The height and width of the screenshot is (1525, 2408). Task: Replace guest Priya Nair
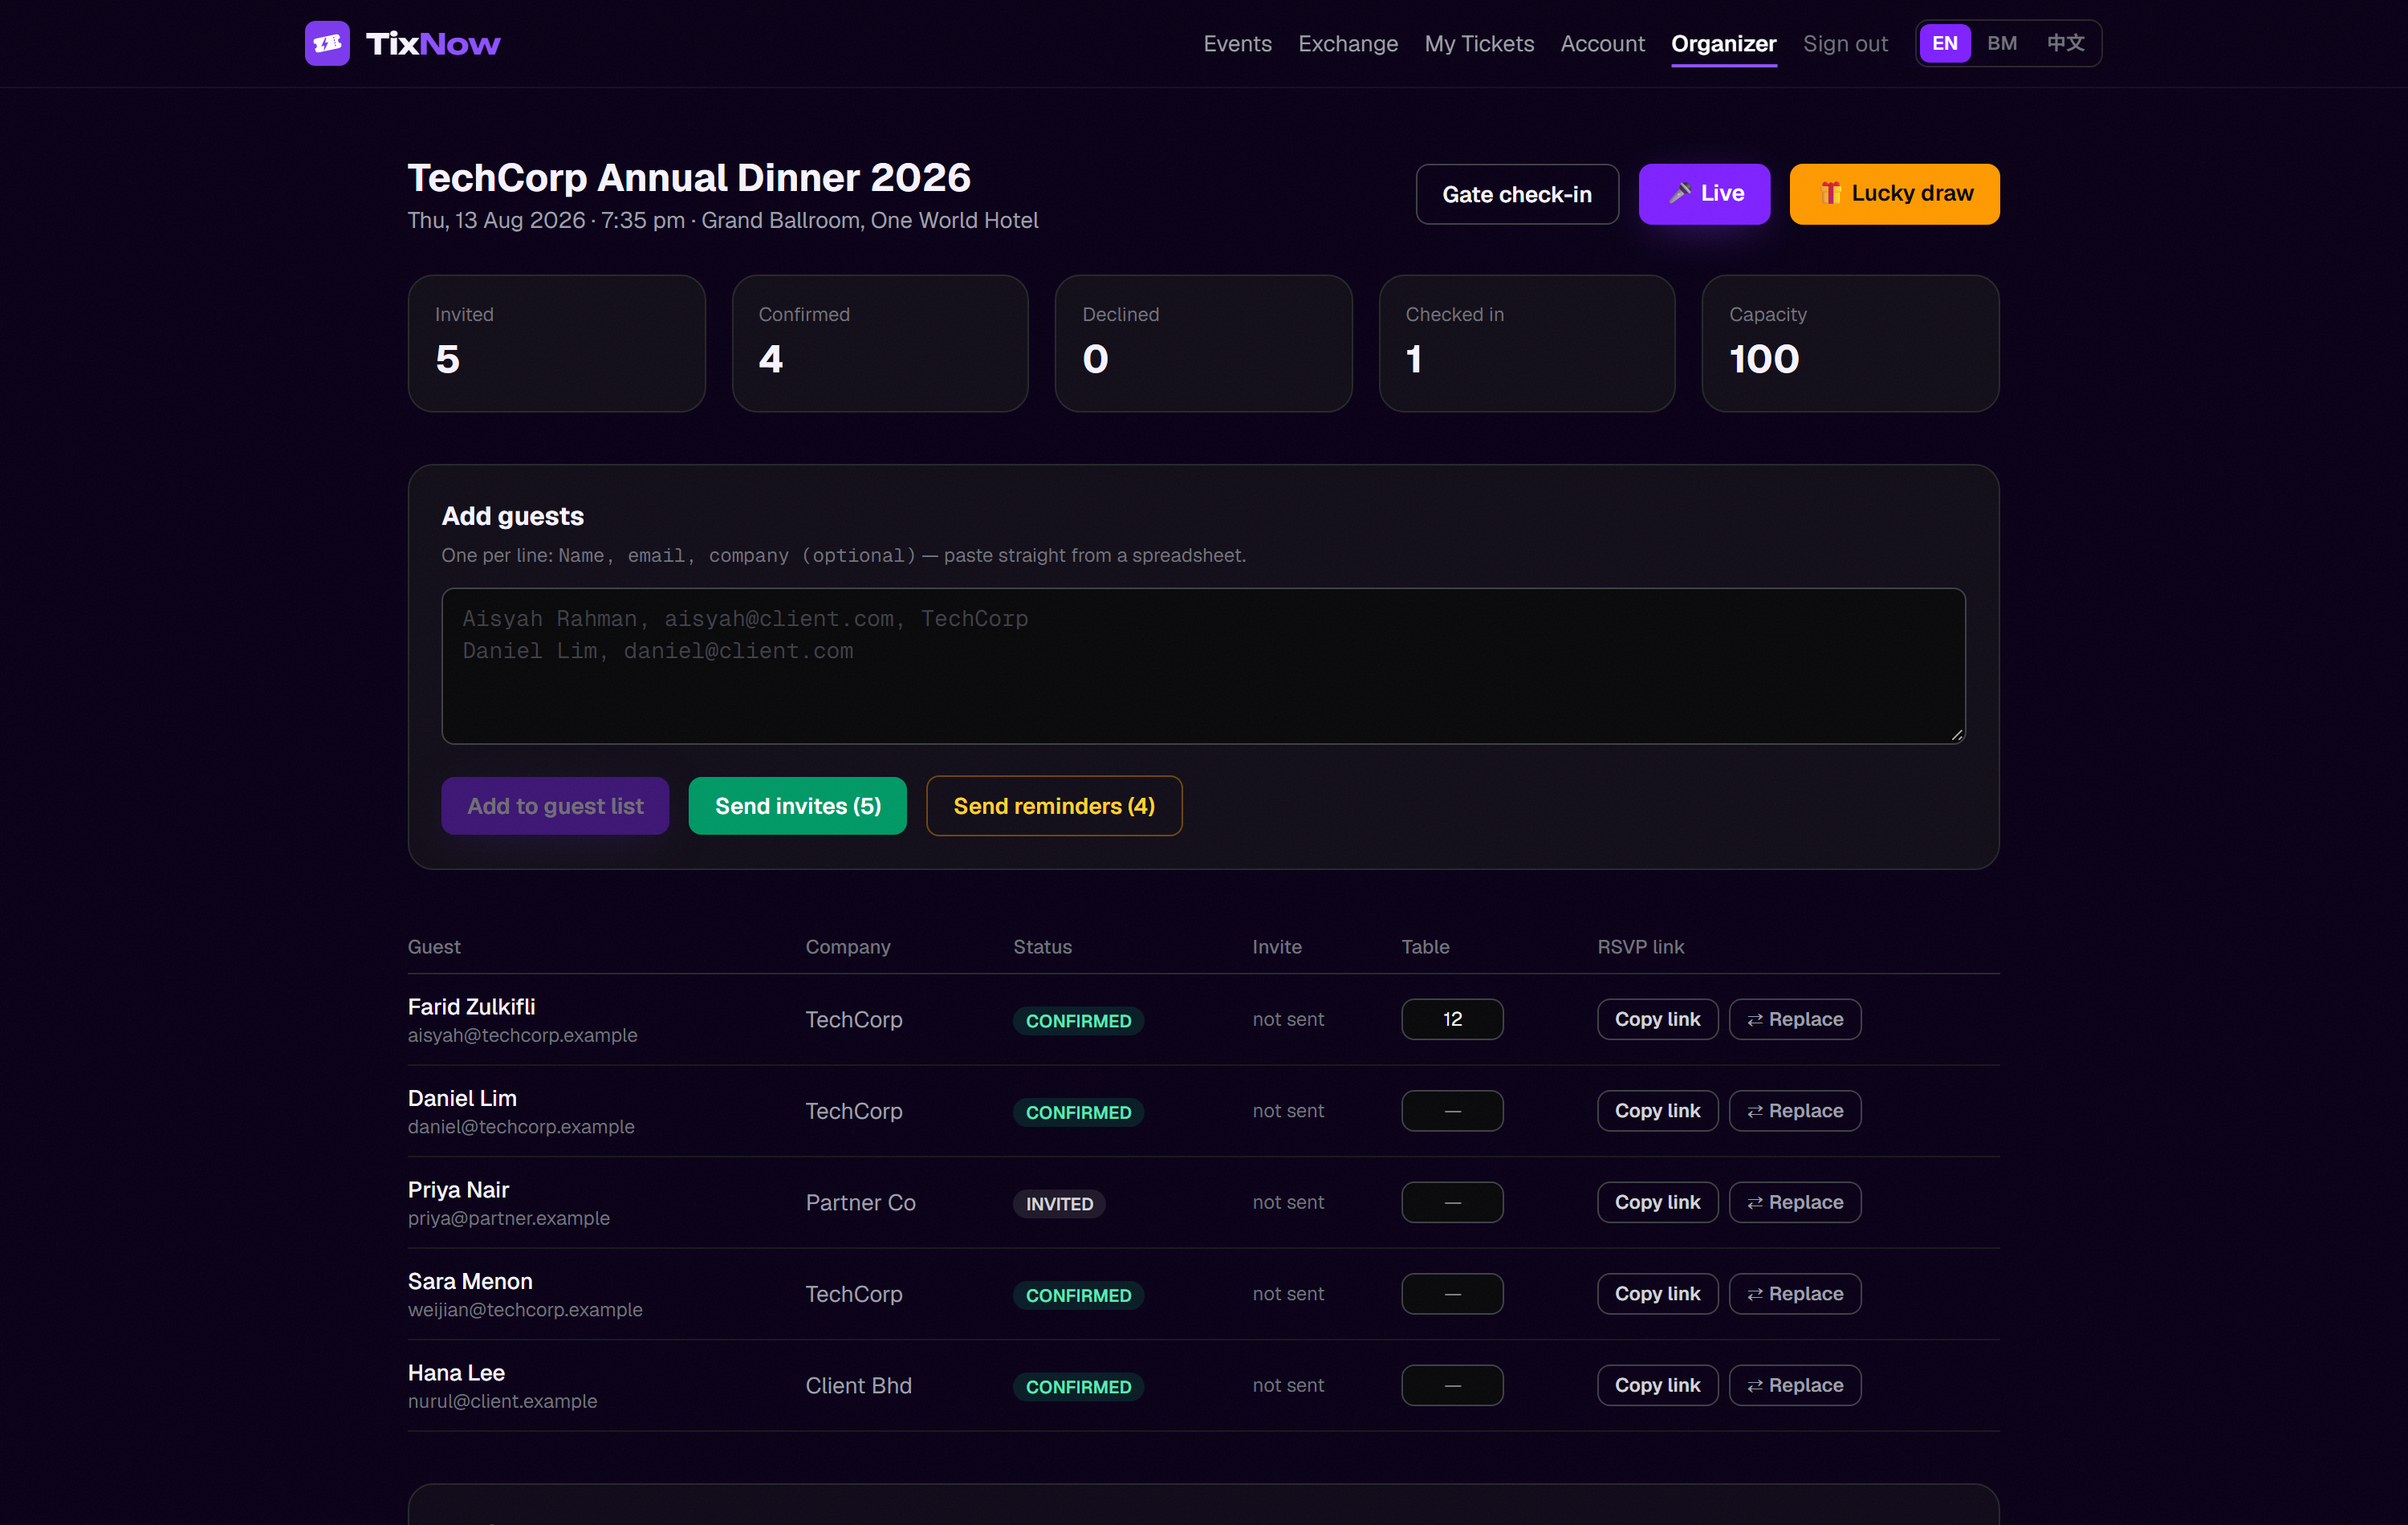1795,1202
